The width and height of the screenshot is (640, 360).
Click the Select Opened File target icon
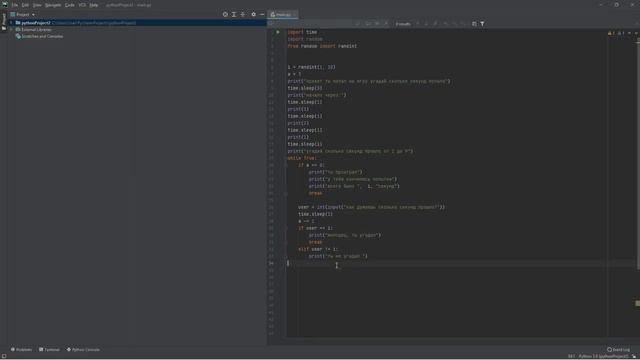225,14
